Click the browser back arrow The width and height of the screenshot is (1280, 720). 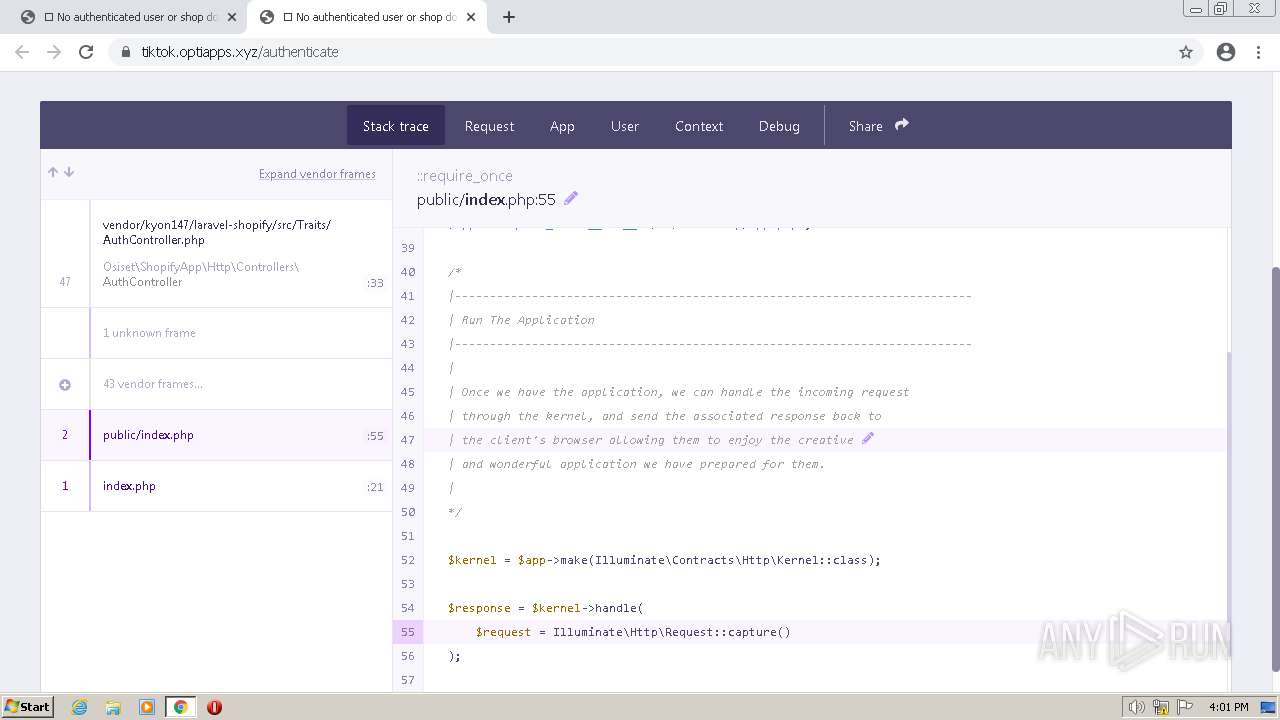click(x=22, y=52)
